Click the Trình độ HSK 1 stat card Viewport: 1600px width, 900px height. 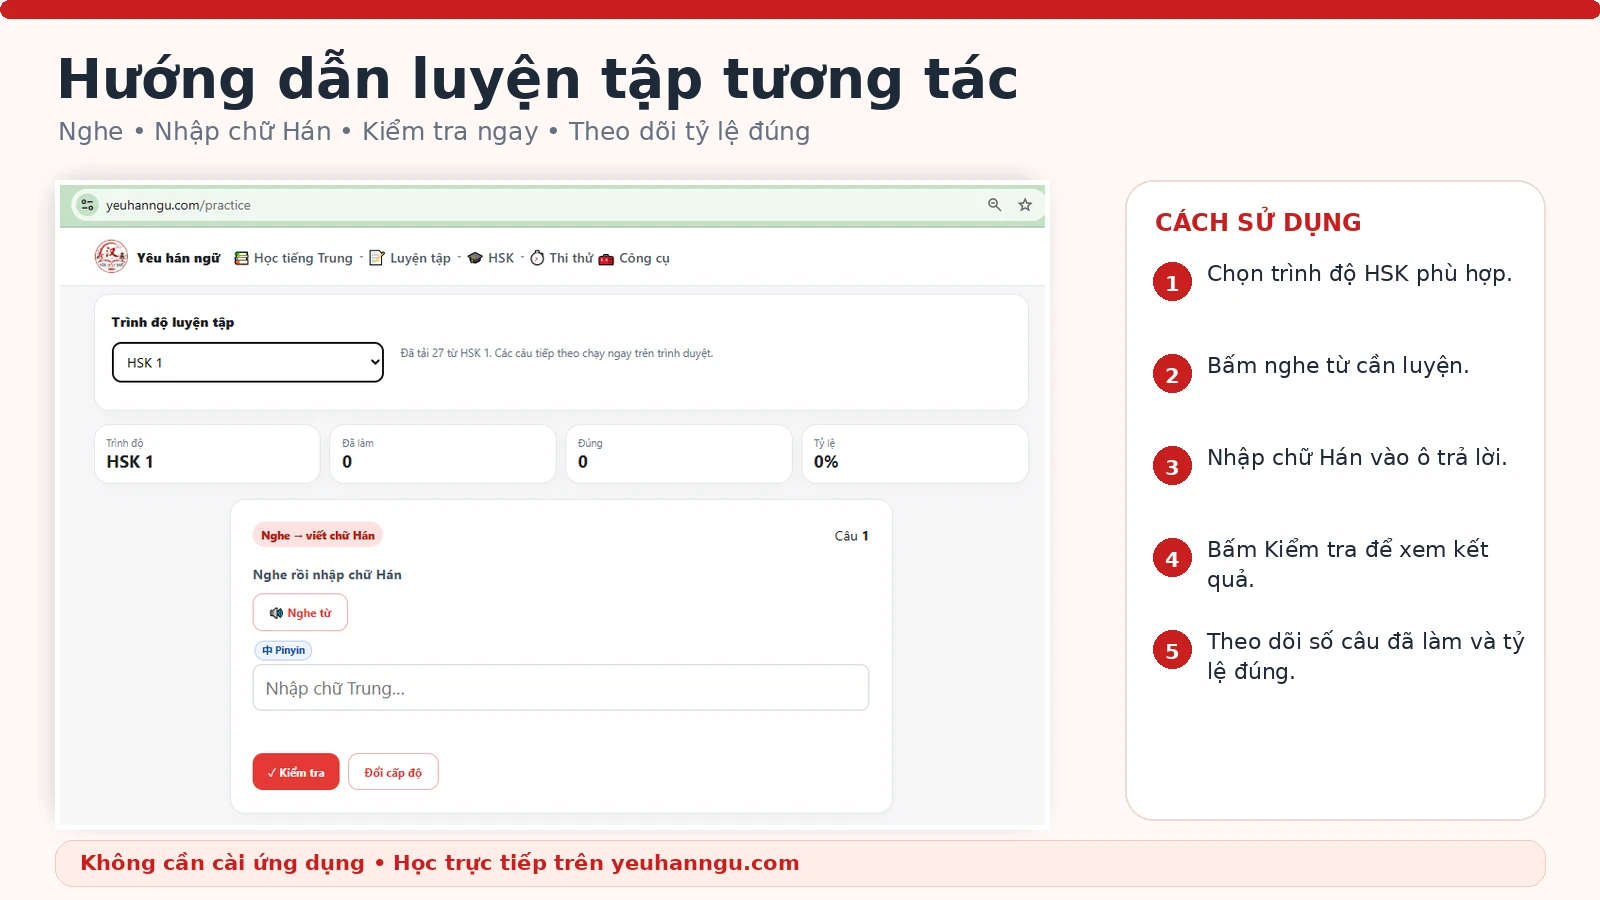207,454
